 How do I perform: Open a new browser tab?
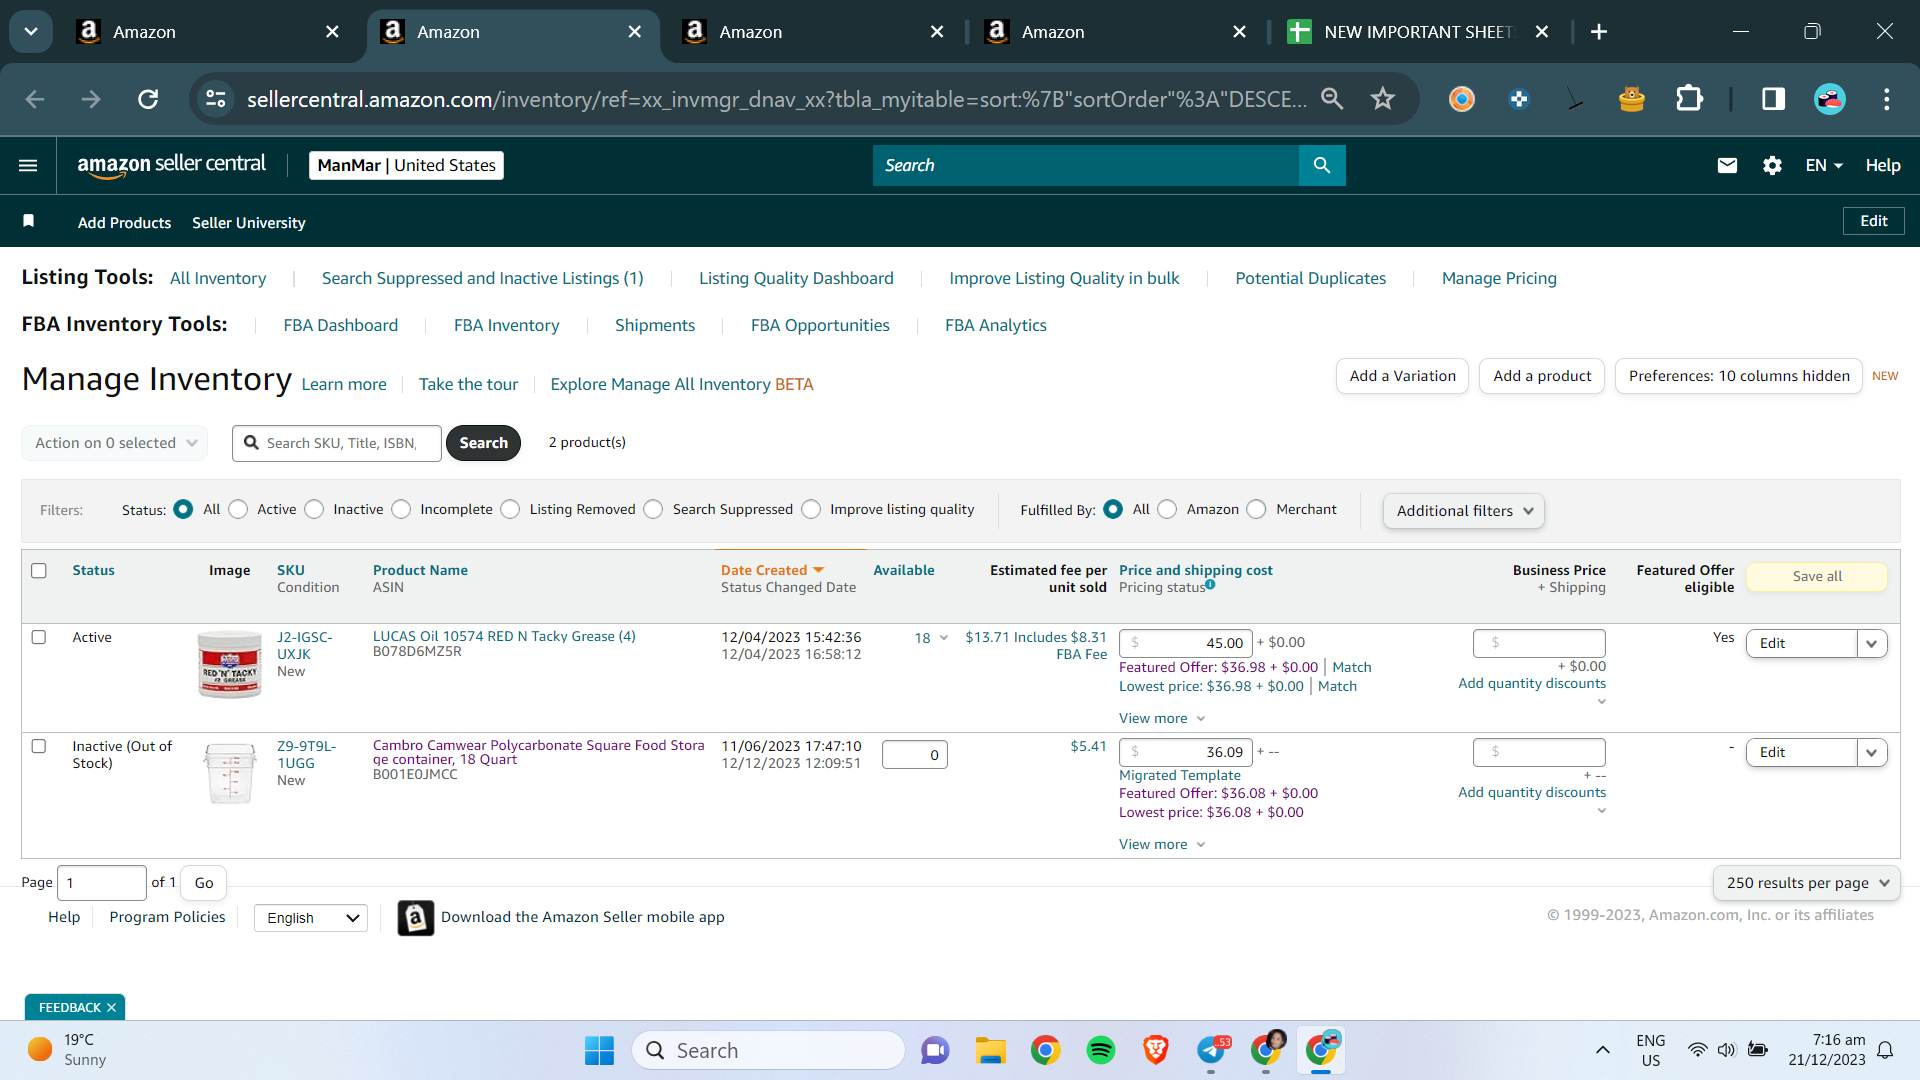(x=1599, y=32)
